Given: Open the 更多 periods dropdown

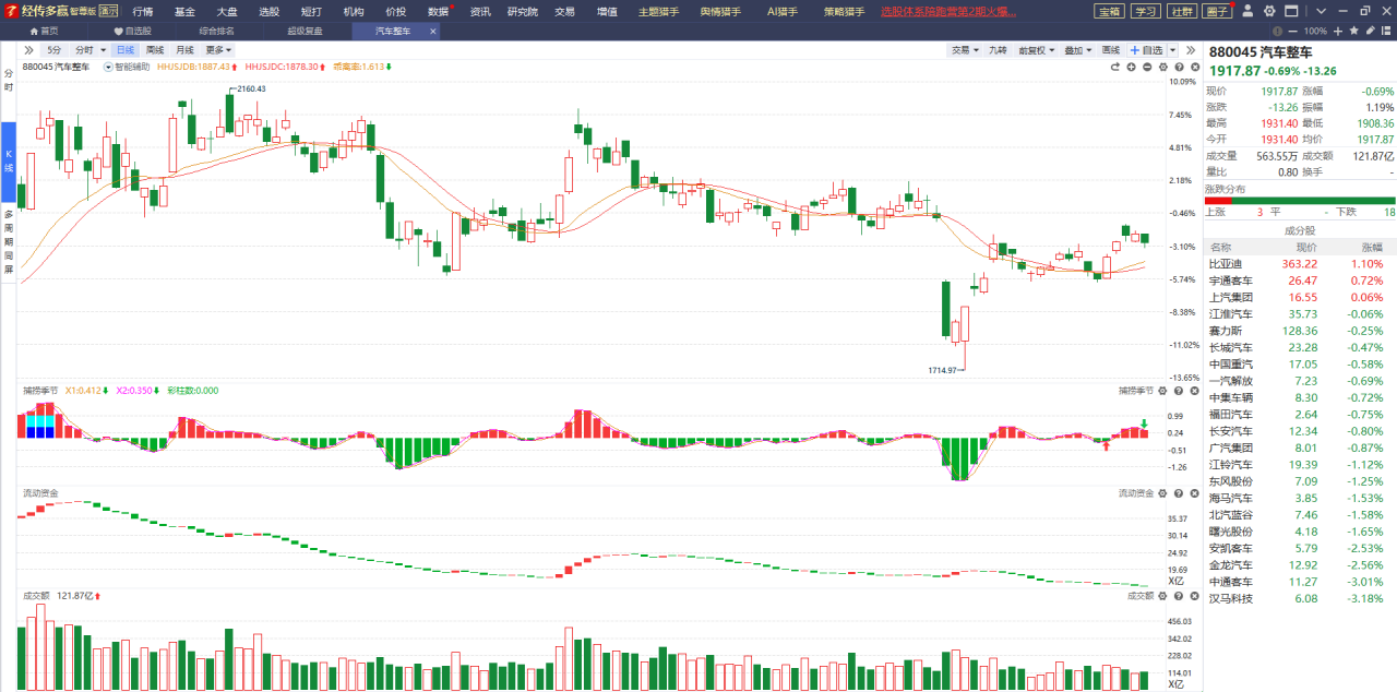Looking at the screenshot, I should [x=218, y=50].
